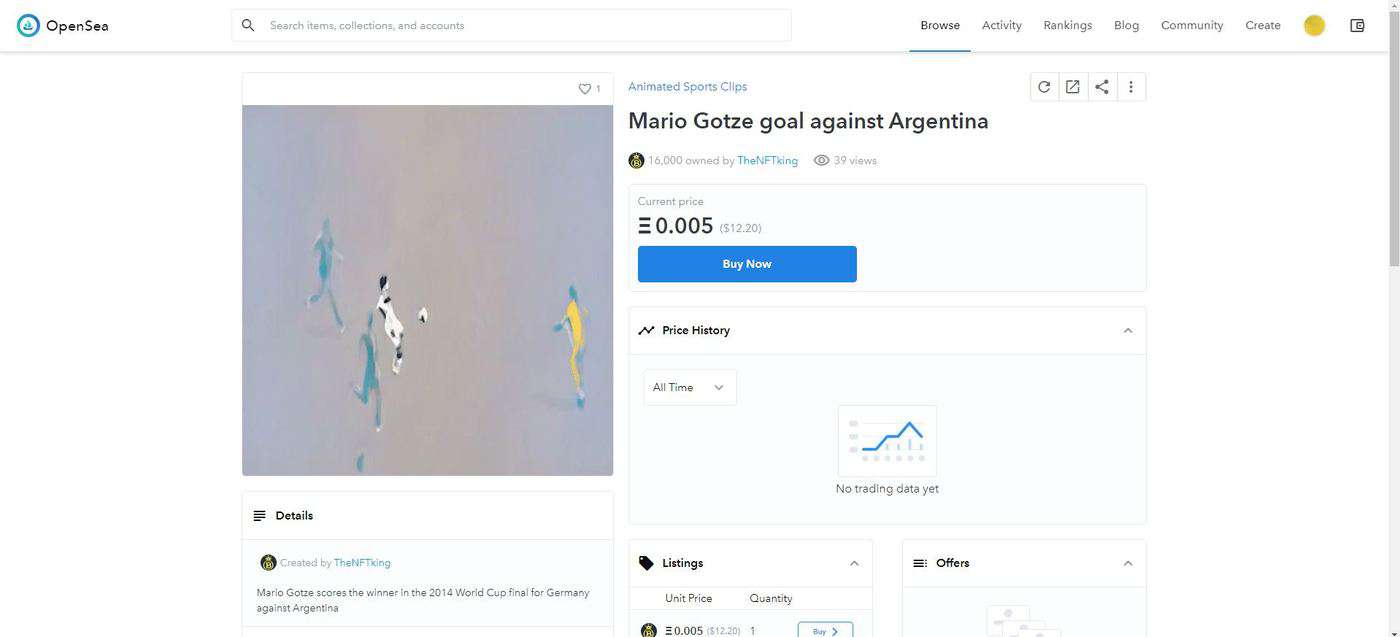Click the search magnifier icon
The width and height of the screenshot is (1400, 637).
coord(248,25)
